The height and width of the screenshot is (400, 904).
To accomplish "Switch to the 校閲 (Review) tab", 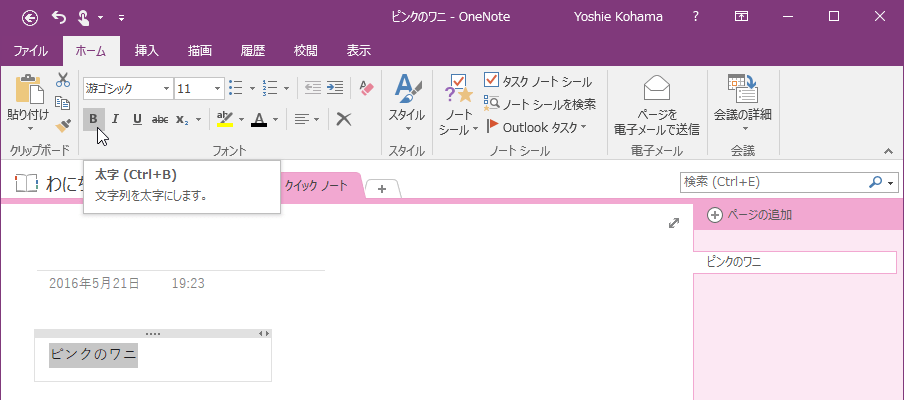I will [x=306, y=51].
